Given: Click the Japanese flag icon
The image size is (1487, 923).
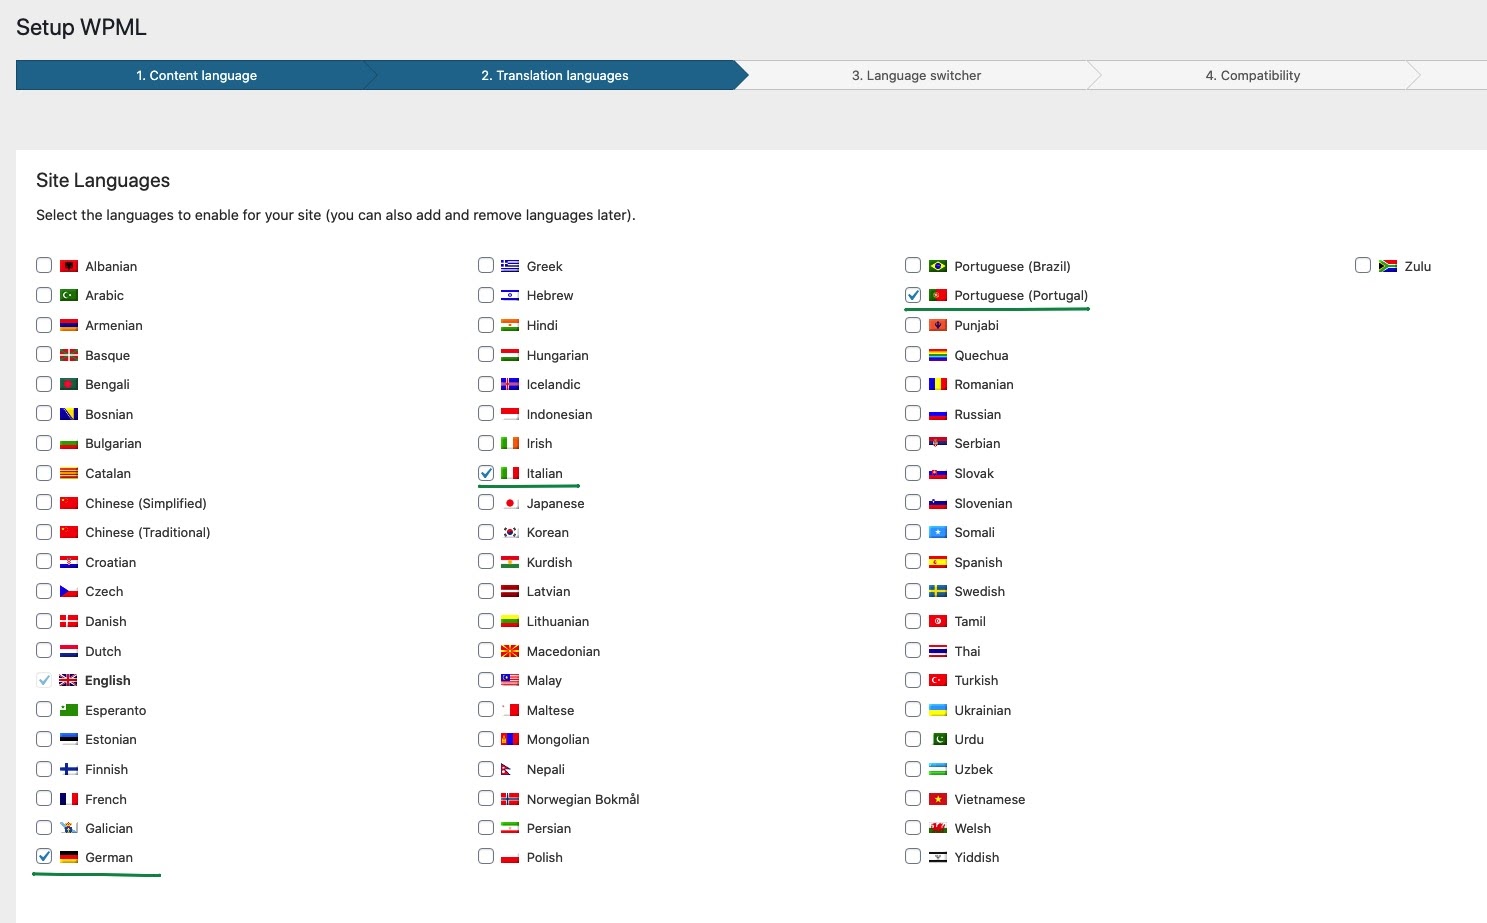Looking at the screenshot, I should pos(510,503).
